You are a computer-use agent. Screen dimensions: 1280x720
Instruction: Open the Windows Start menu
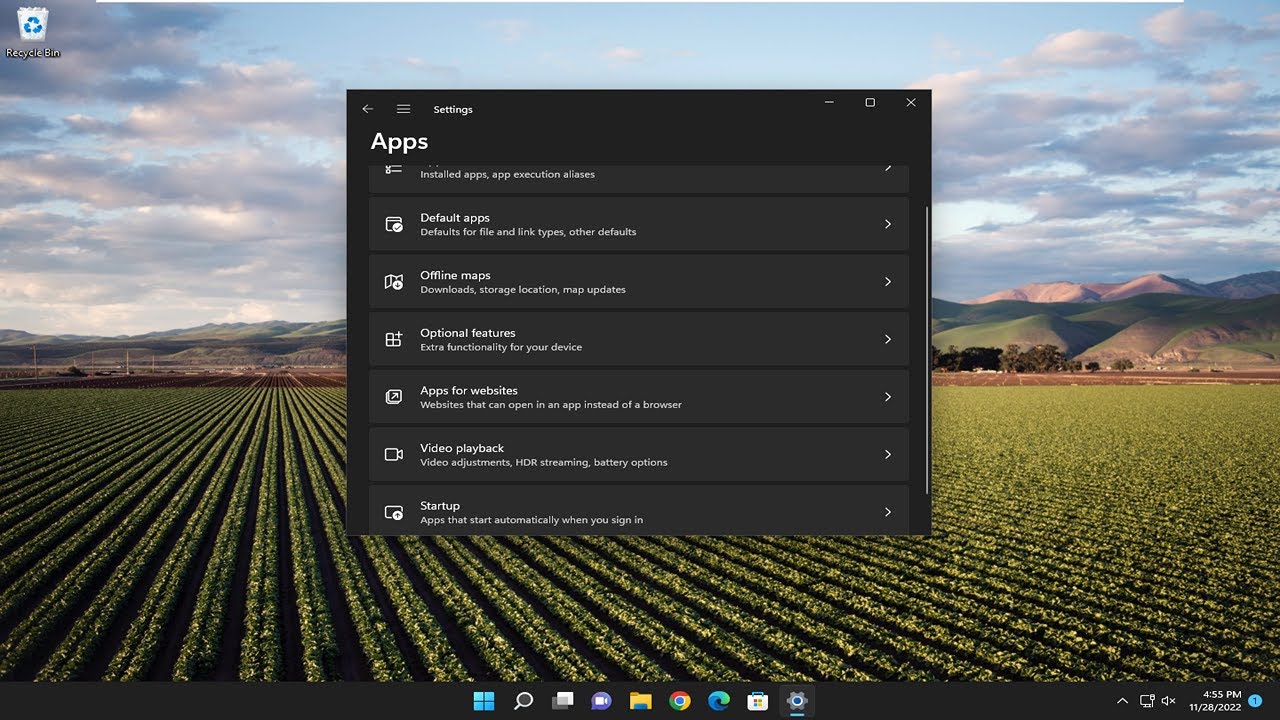484,701
